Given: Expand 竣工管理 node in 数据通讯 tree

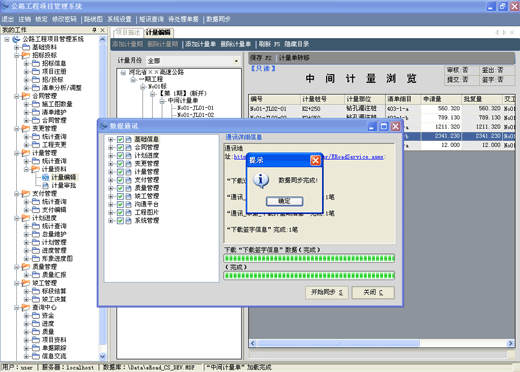Looking at the screenshot, I should 110,196.
